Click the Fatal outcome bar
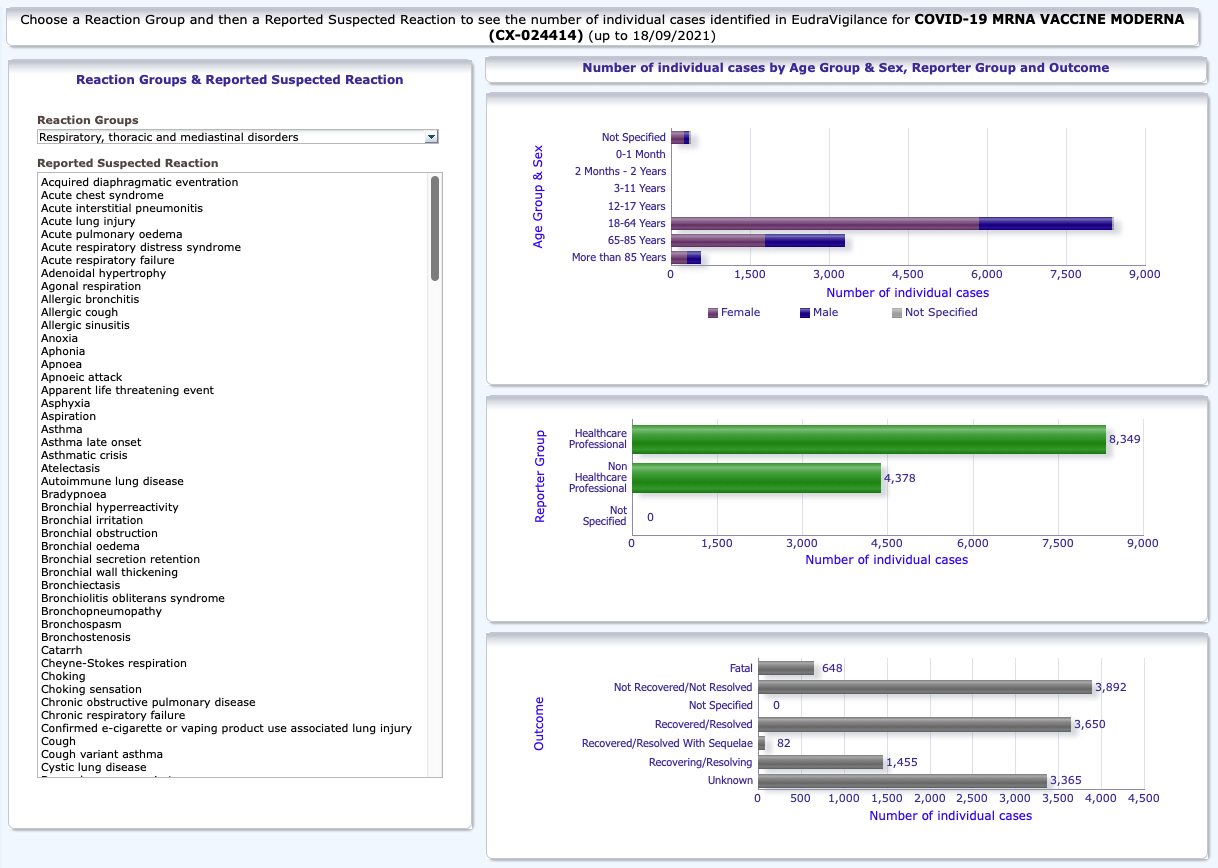The height and width of the screenshot is (868, 1218). point(786,668)
